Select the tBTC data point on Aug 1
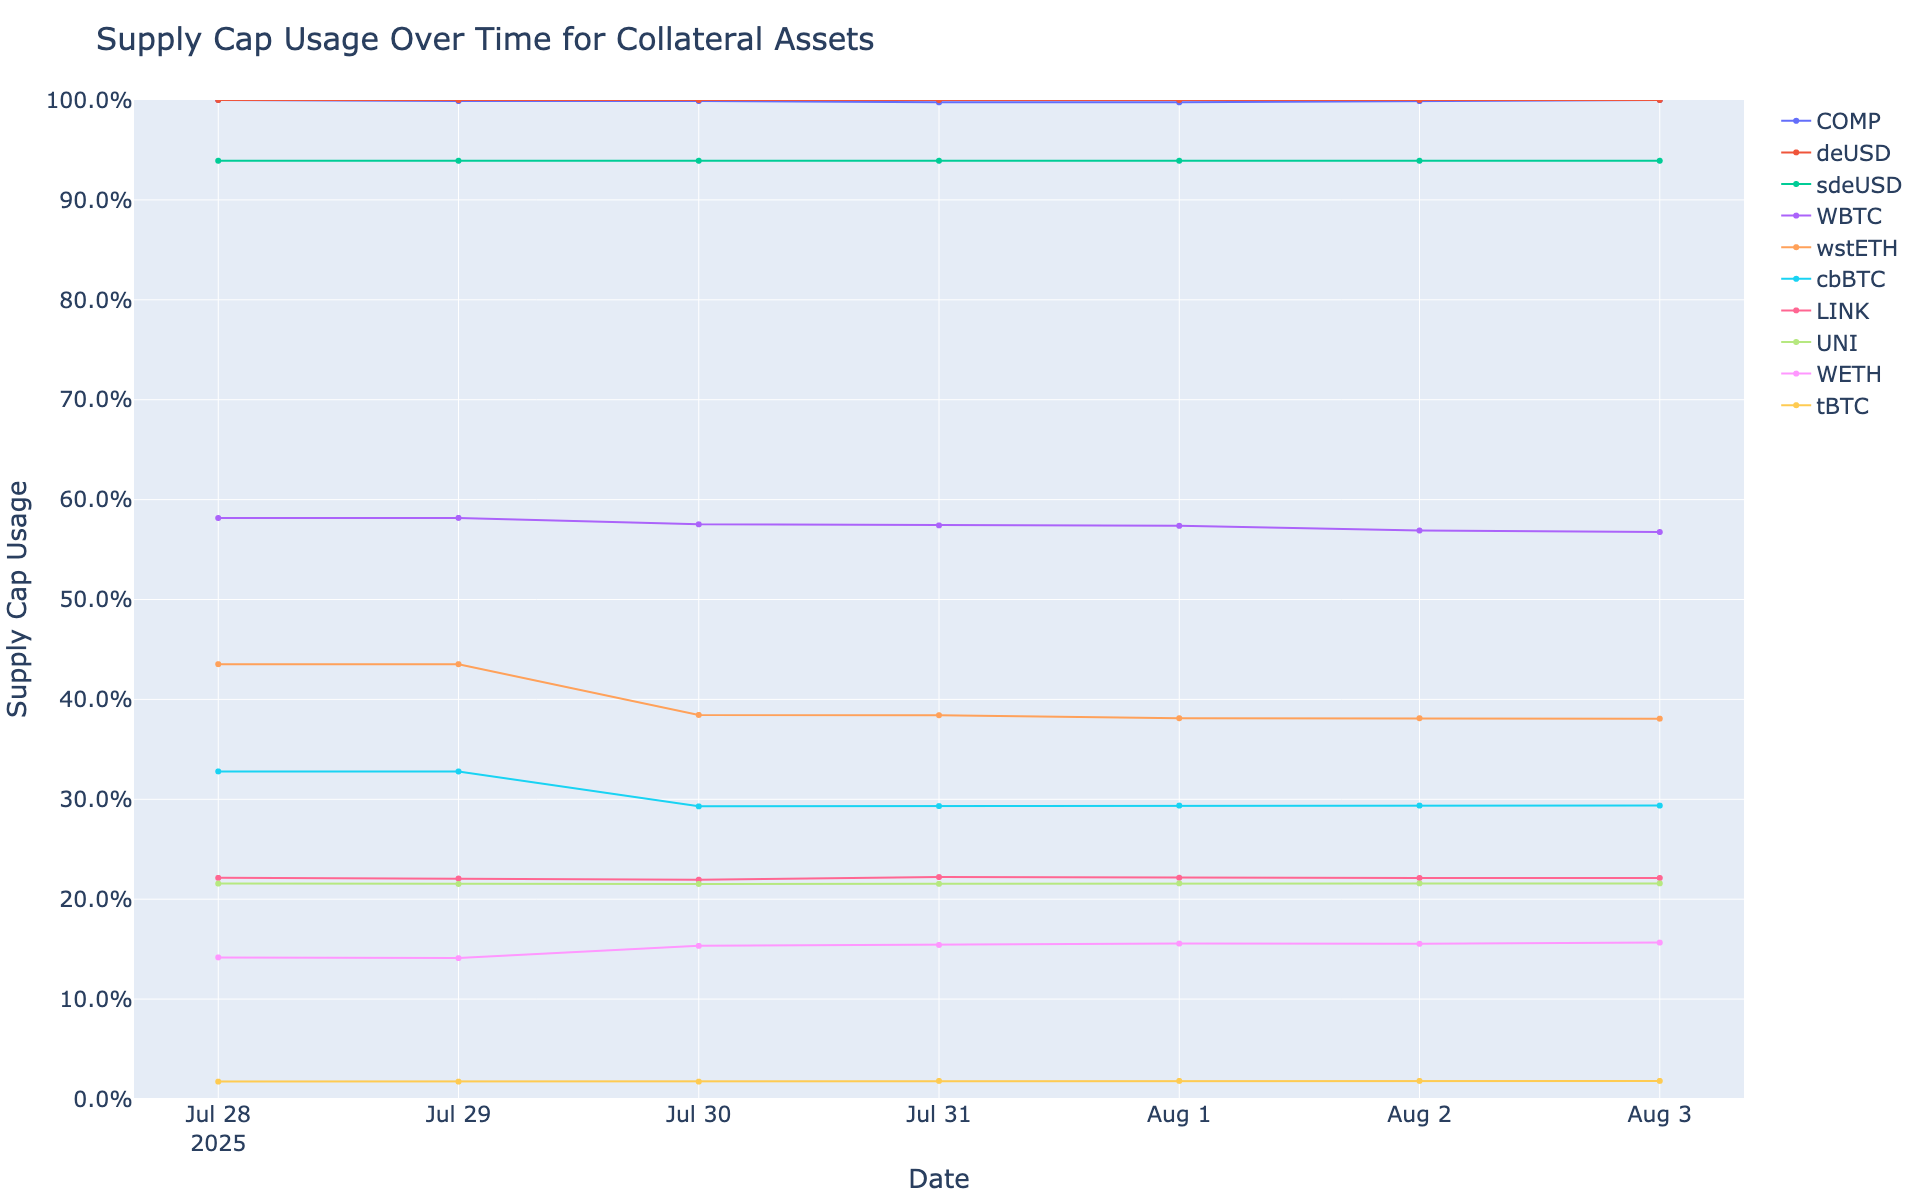The height and width of the screenshot is (1200, 1920). [x=1179, y=1081]
